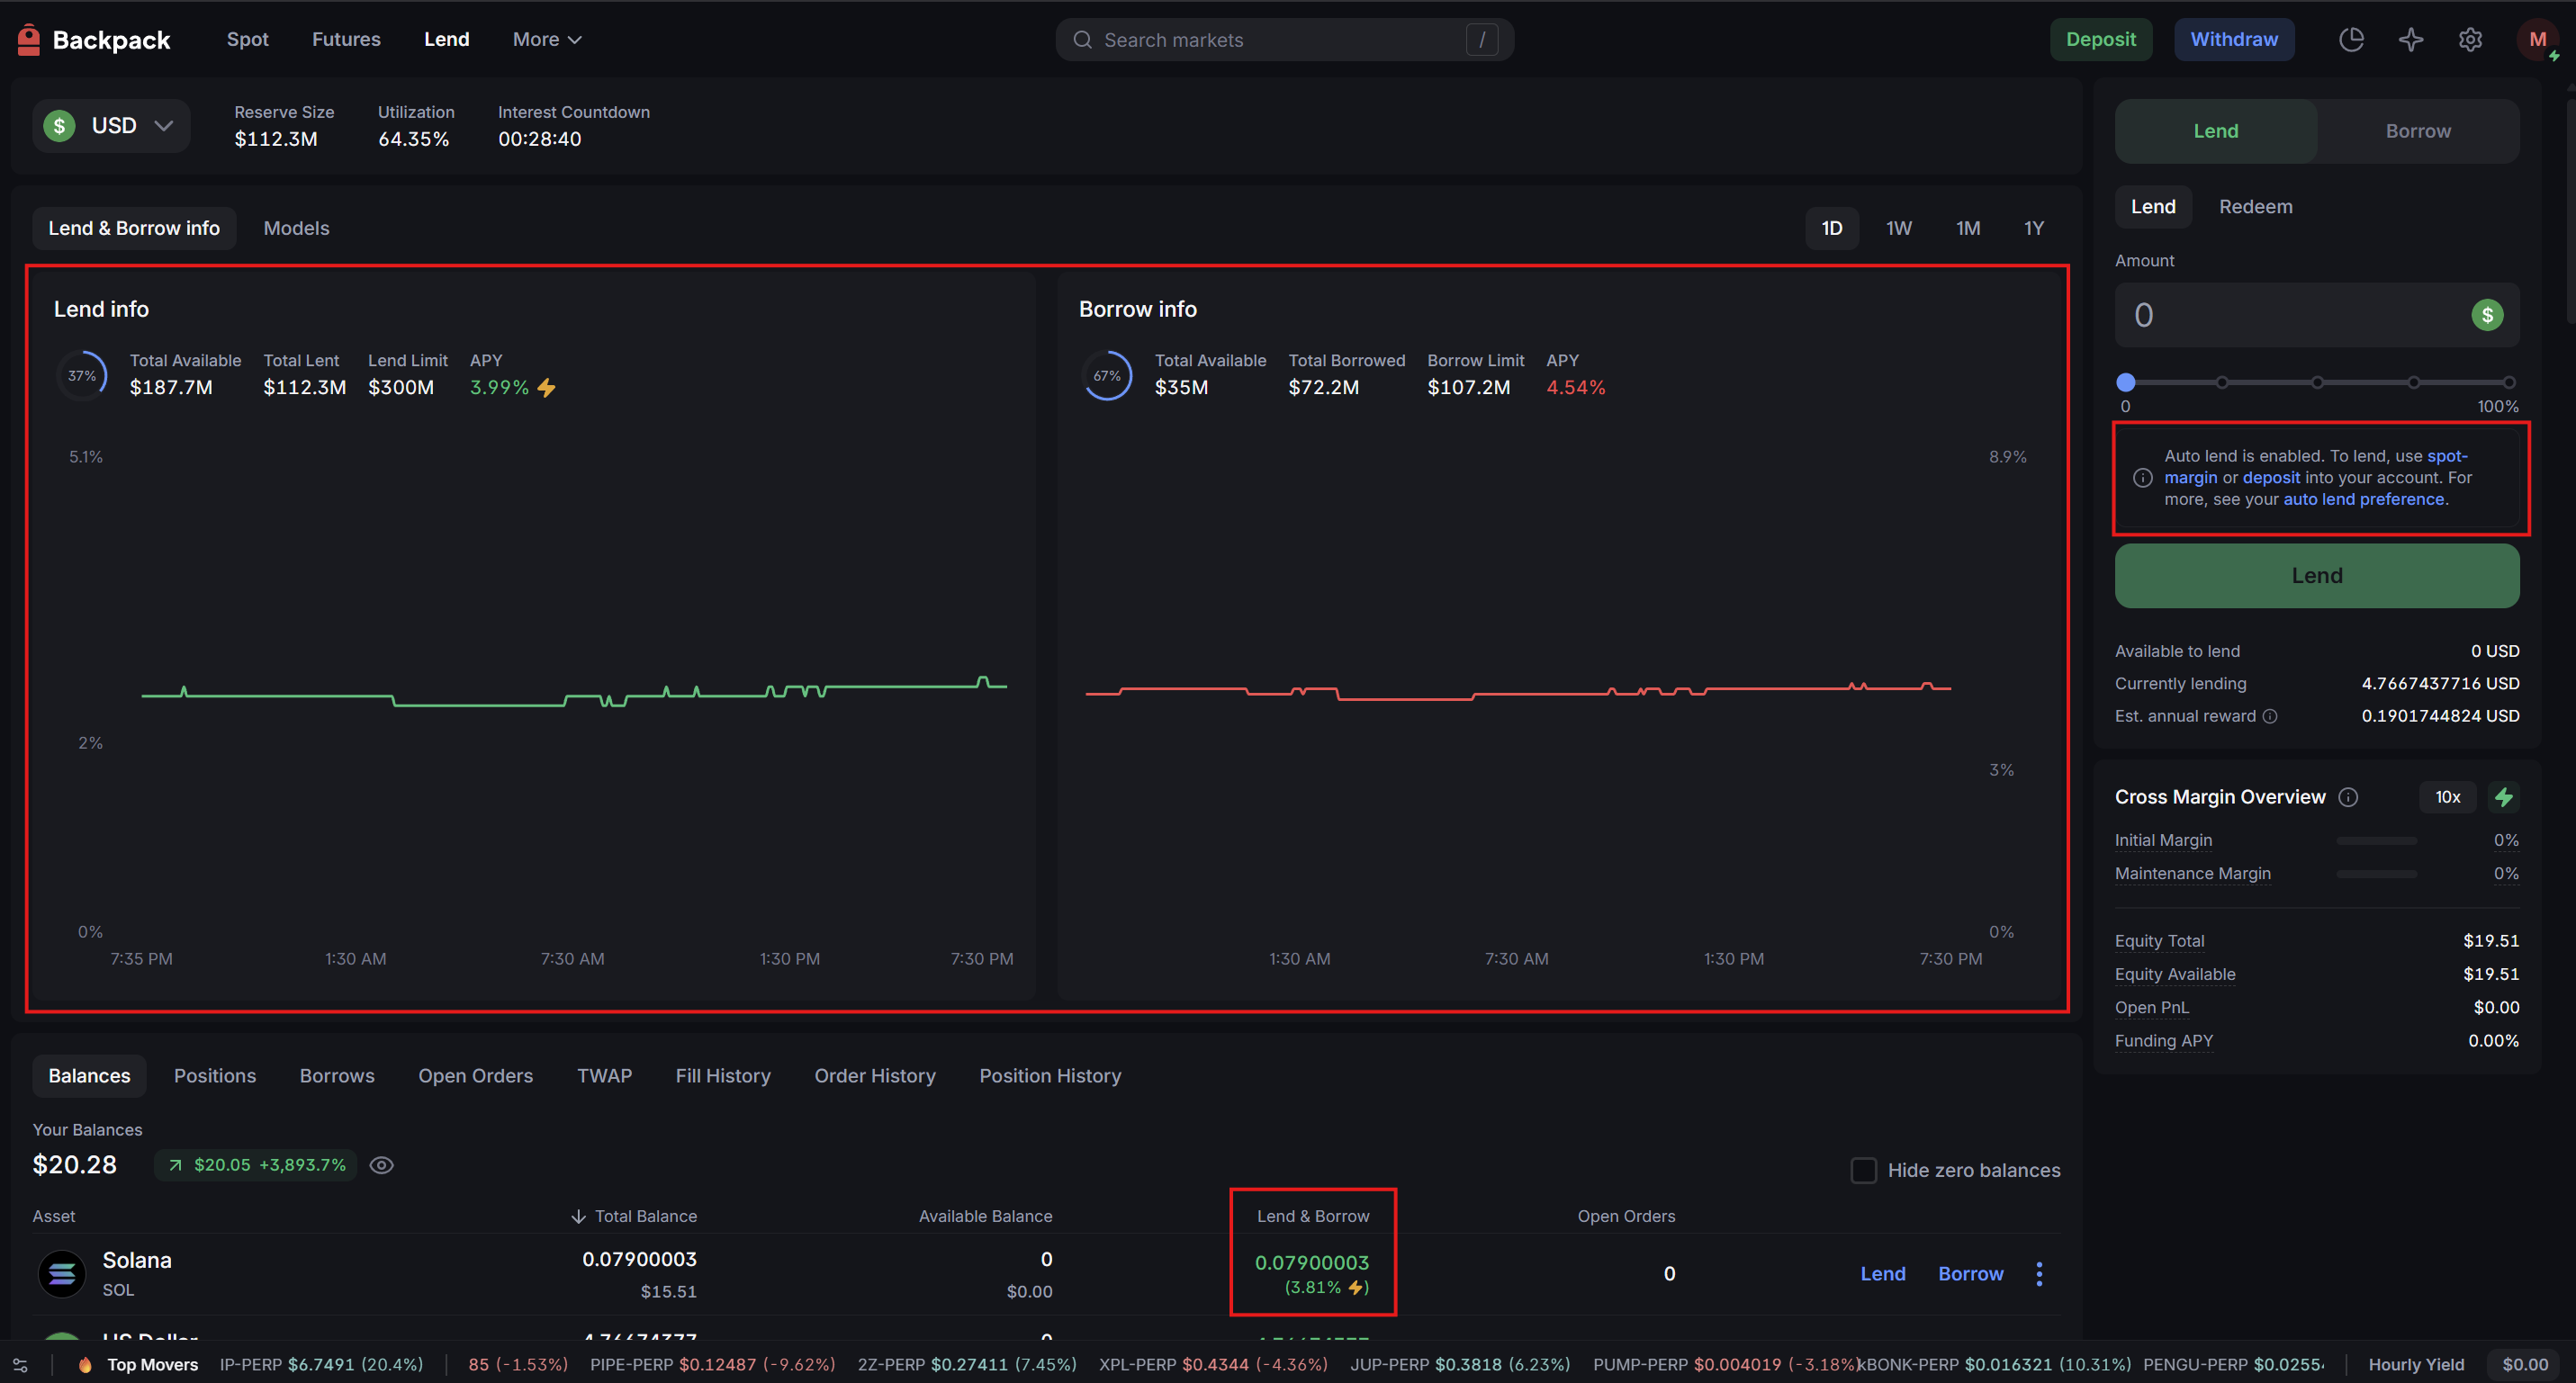Switch the side panel to Borrow mode

pyautogui.click(x=2417, y=131)
